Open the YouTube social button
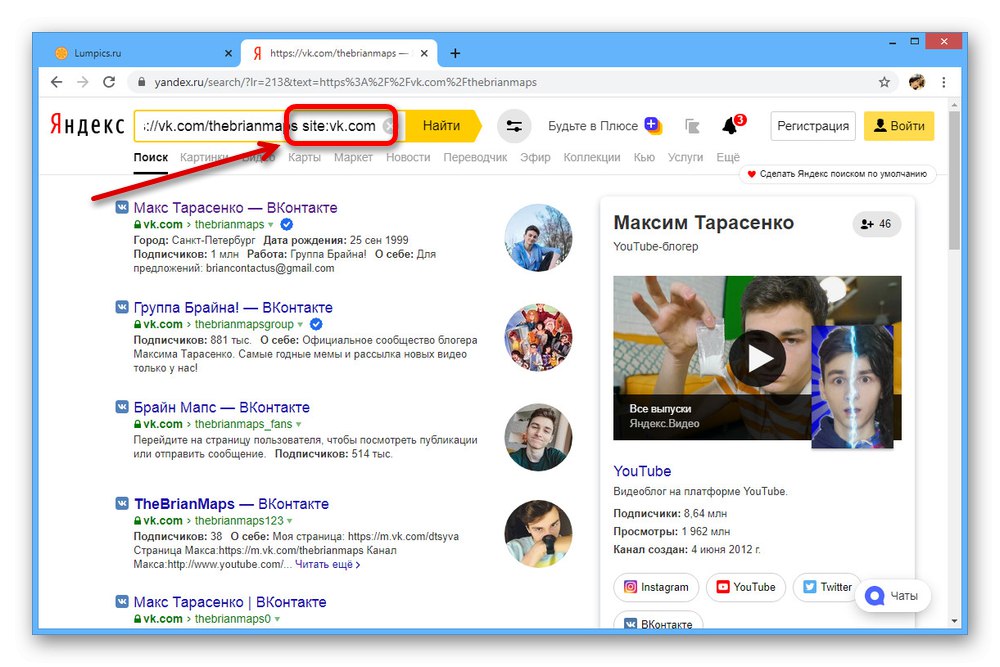The height and width of the screenshot is (667, 1000). tap(746, 587)
